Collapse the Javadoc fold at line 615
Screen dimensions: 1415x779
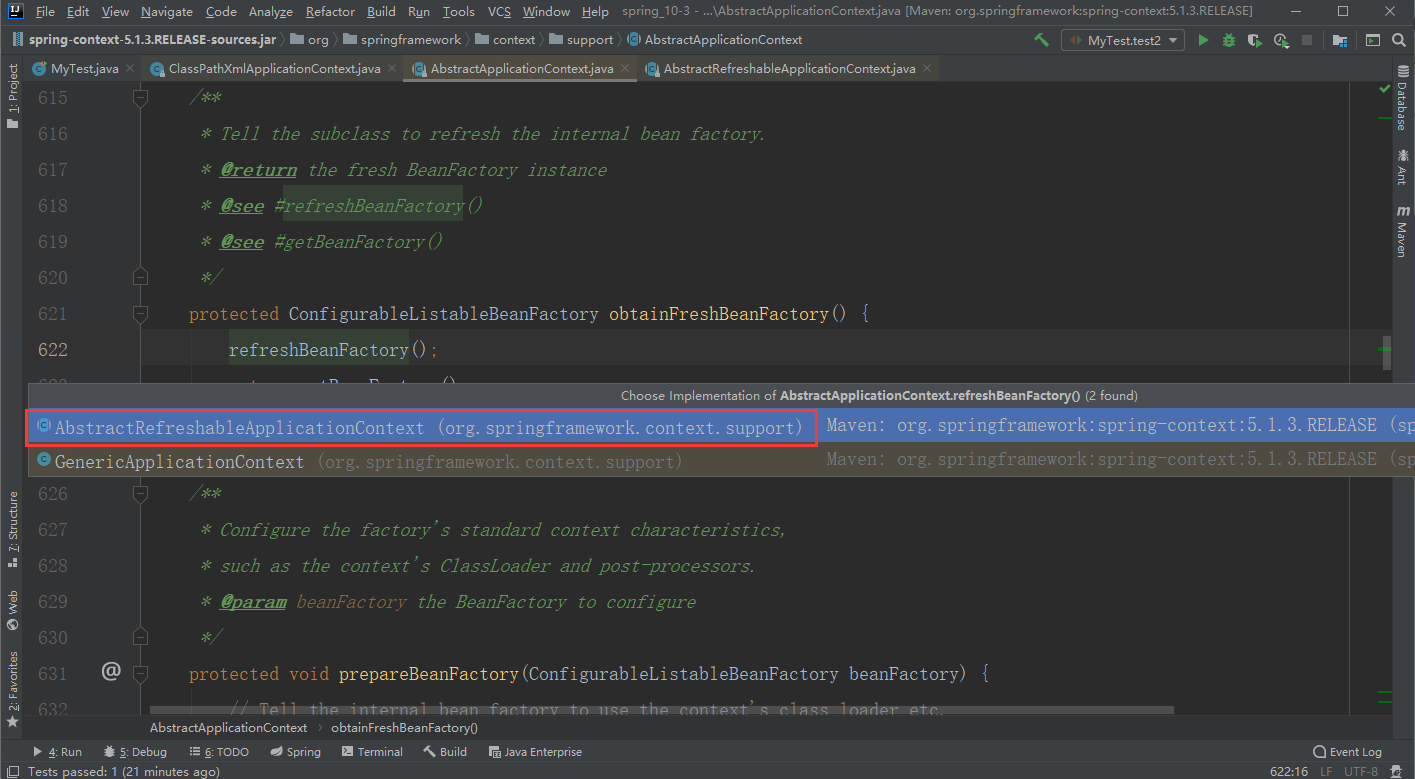click(140, 98)
